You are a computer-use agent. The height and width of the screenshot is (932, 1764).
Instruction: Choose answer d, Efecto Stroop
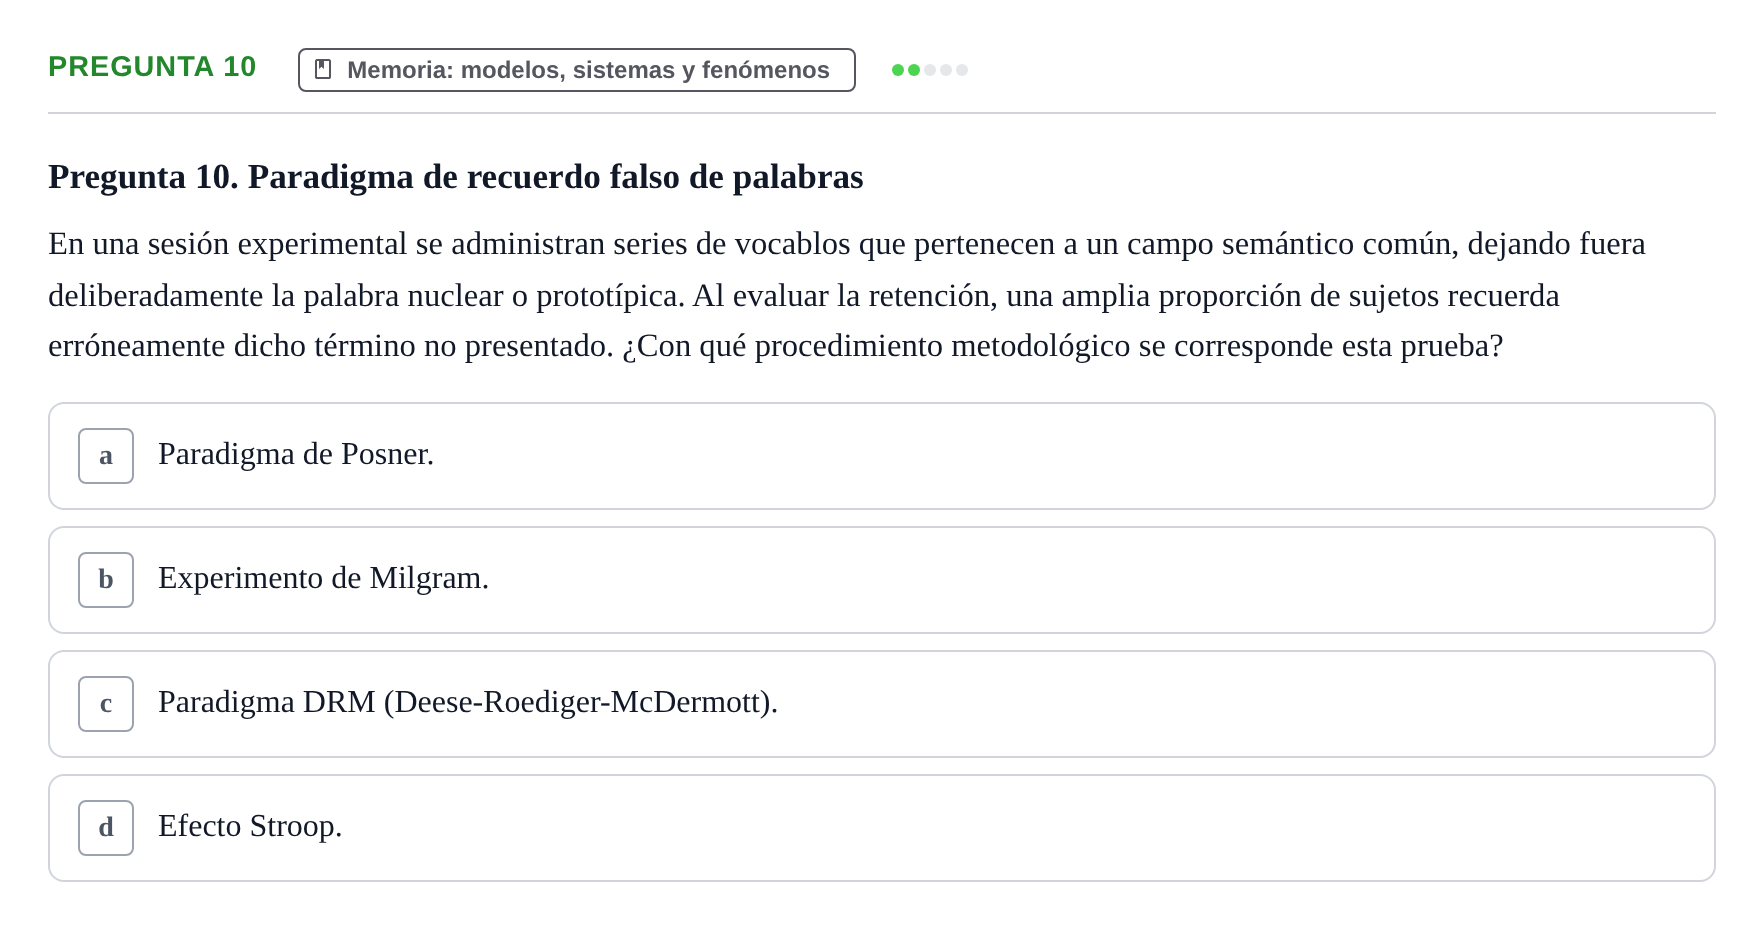(882, 828)
